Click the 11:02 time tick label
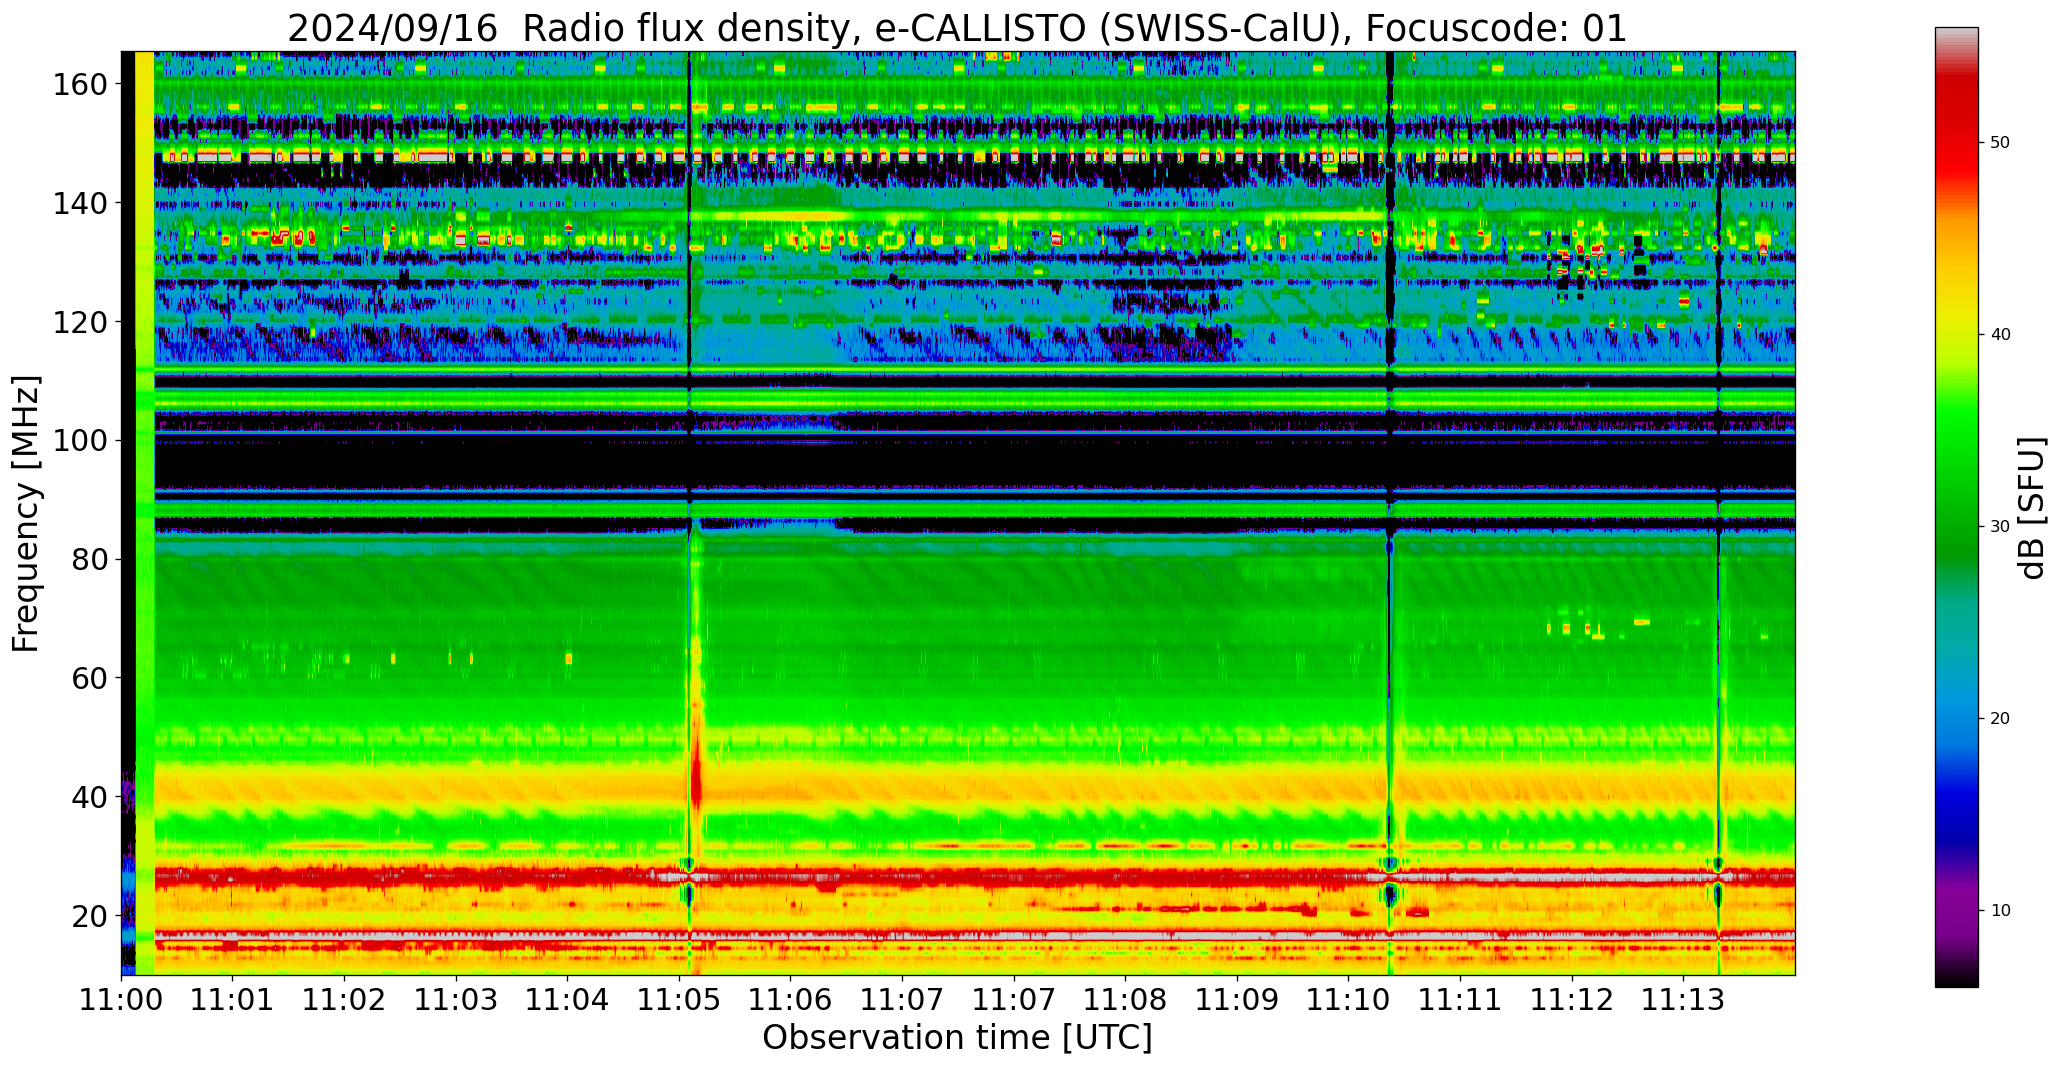This screenshot has width=2062, height=1067. (x=345, y=999)
